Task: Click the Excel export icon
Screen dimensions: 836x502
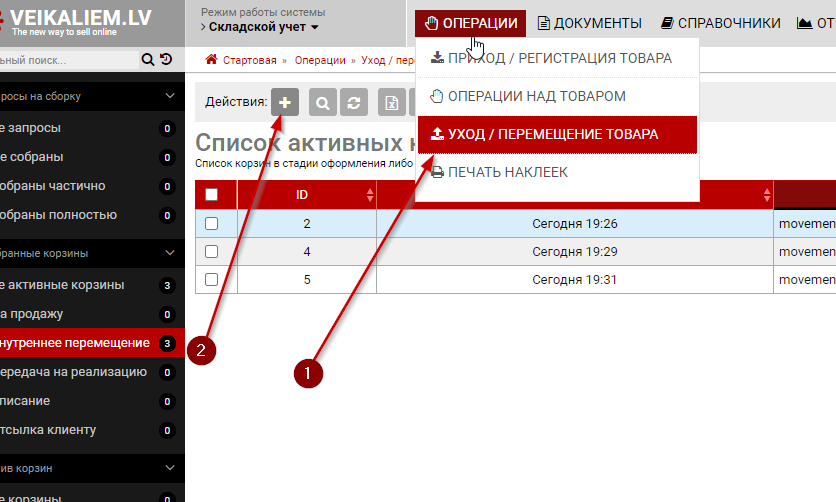Action: 391,102
